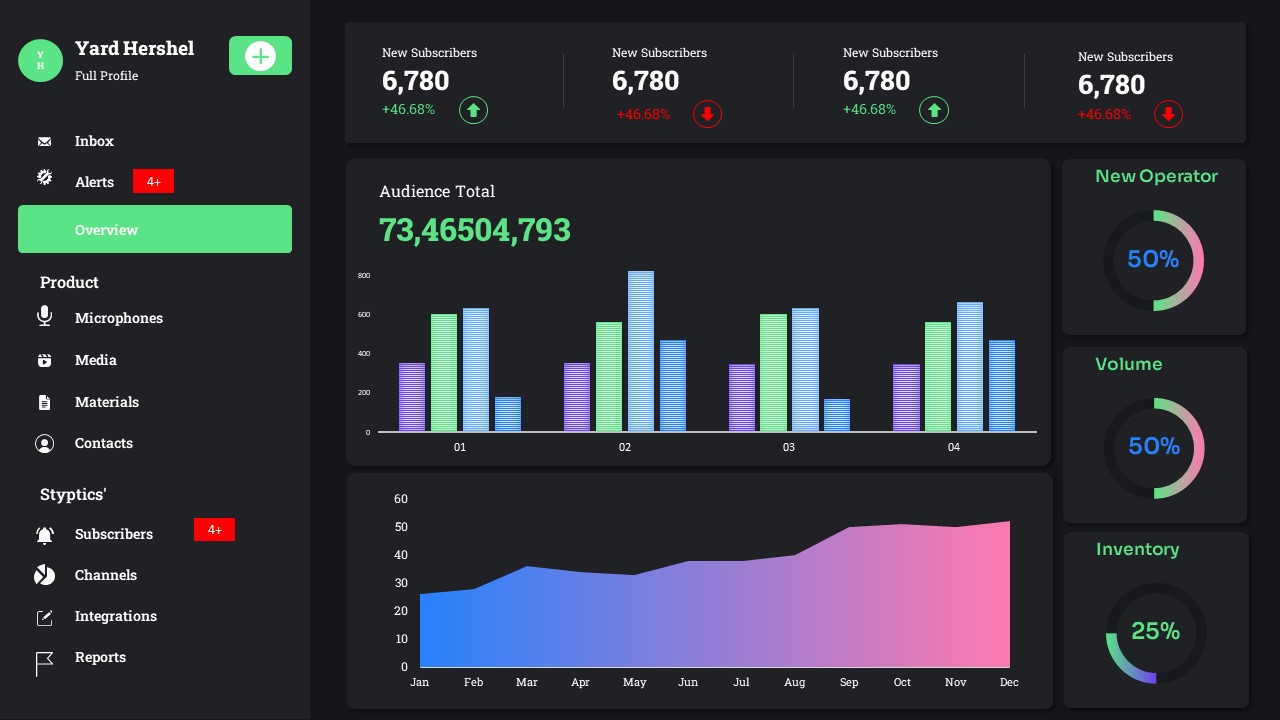Image resolution: width=1280 pixels, height=720 pixels.
Task: Click the Media camera icon
Action: click(44, 360)
